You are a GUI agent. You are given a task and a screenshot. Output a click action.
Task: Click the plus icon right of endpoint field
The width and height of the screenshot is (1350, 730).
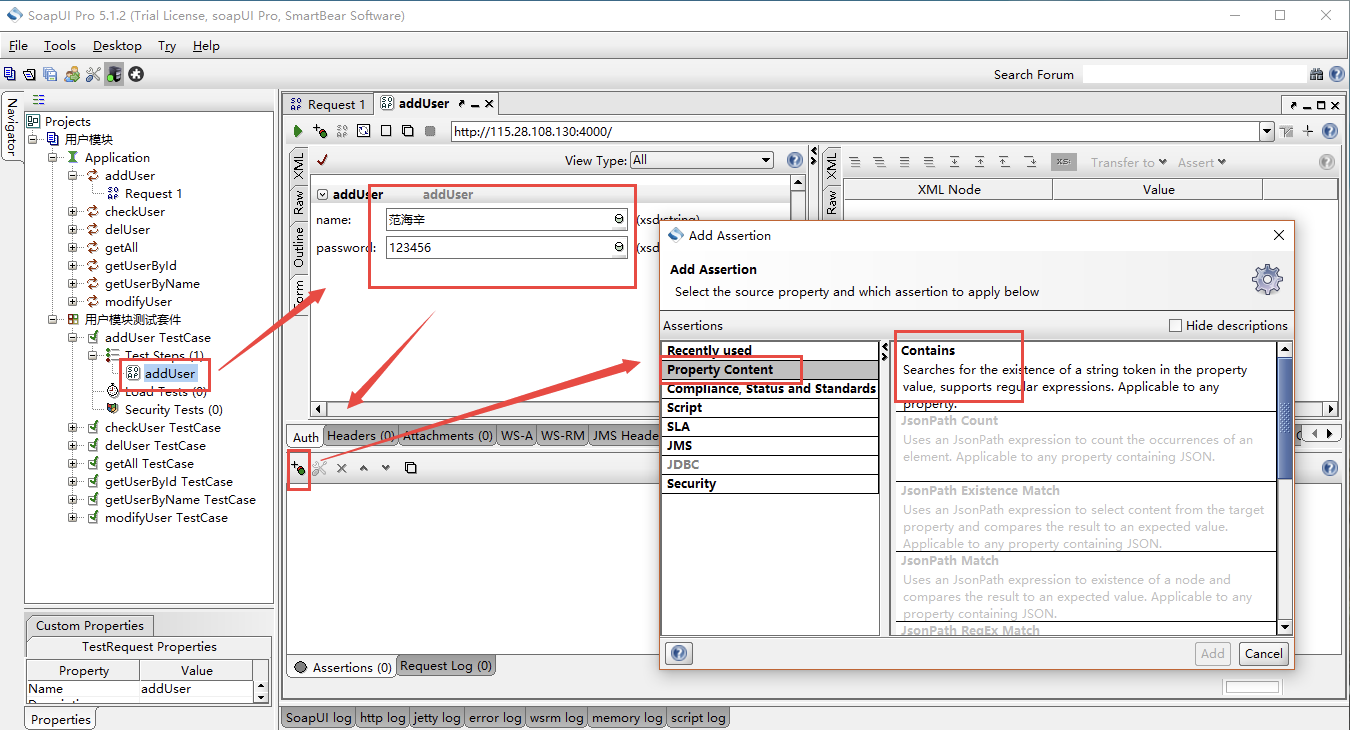click(1308, 131)
